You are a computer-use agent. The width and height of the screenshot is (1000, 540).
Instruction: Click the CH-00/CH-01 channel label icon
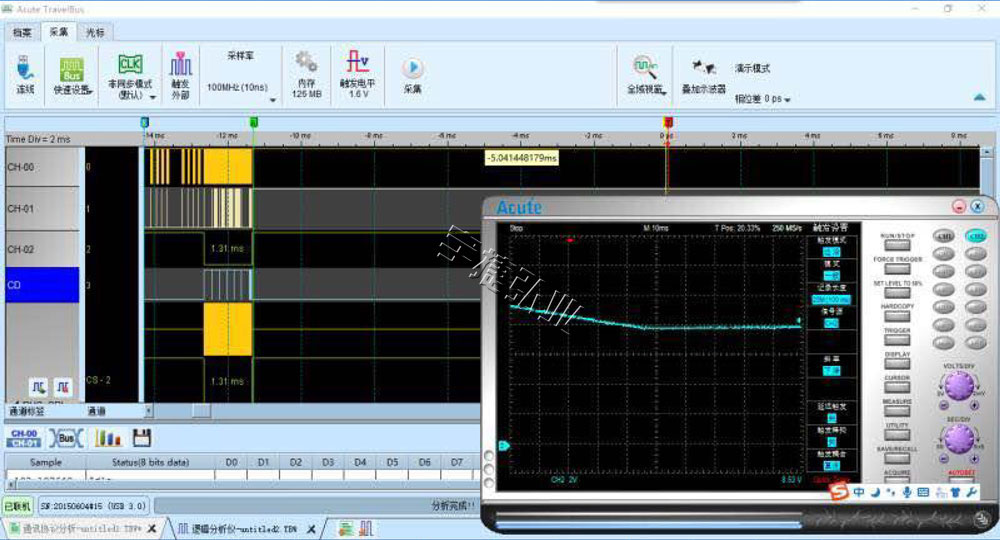(x=24, y=438)
